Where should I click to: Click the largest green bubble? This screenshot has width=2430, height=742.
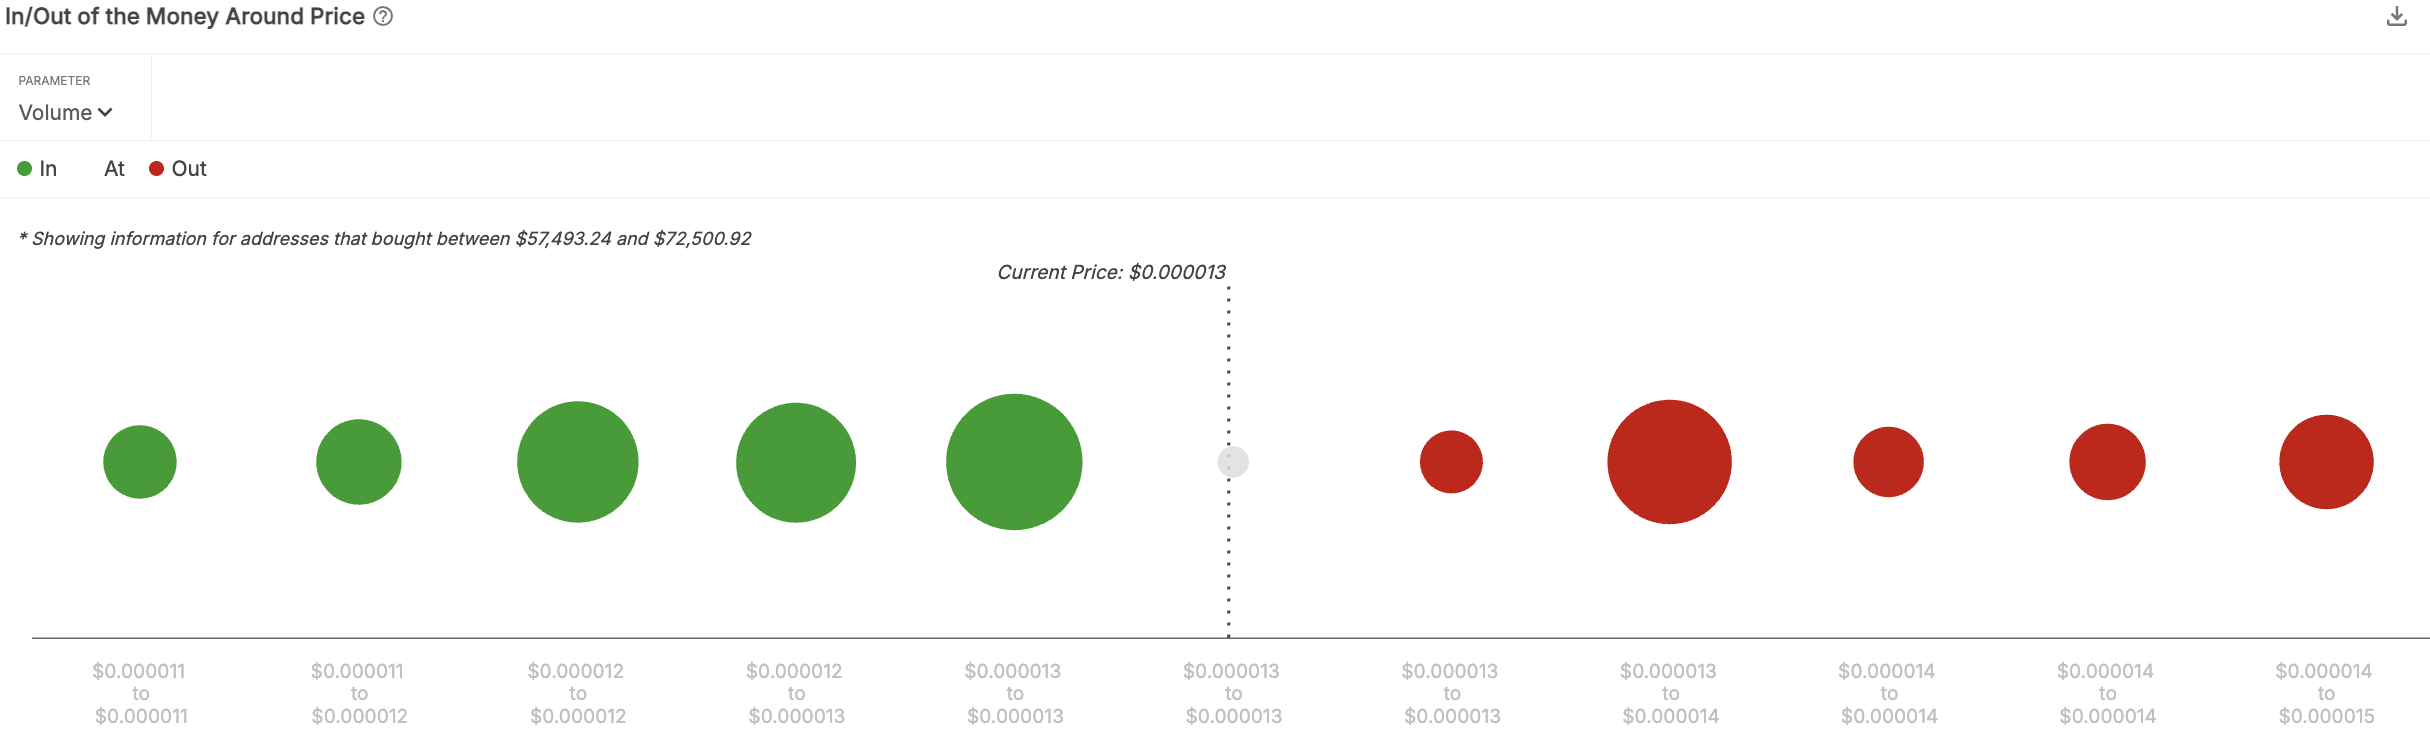(1014, 462)
